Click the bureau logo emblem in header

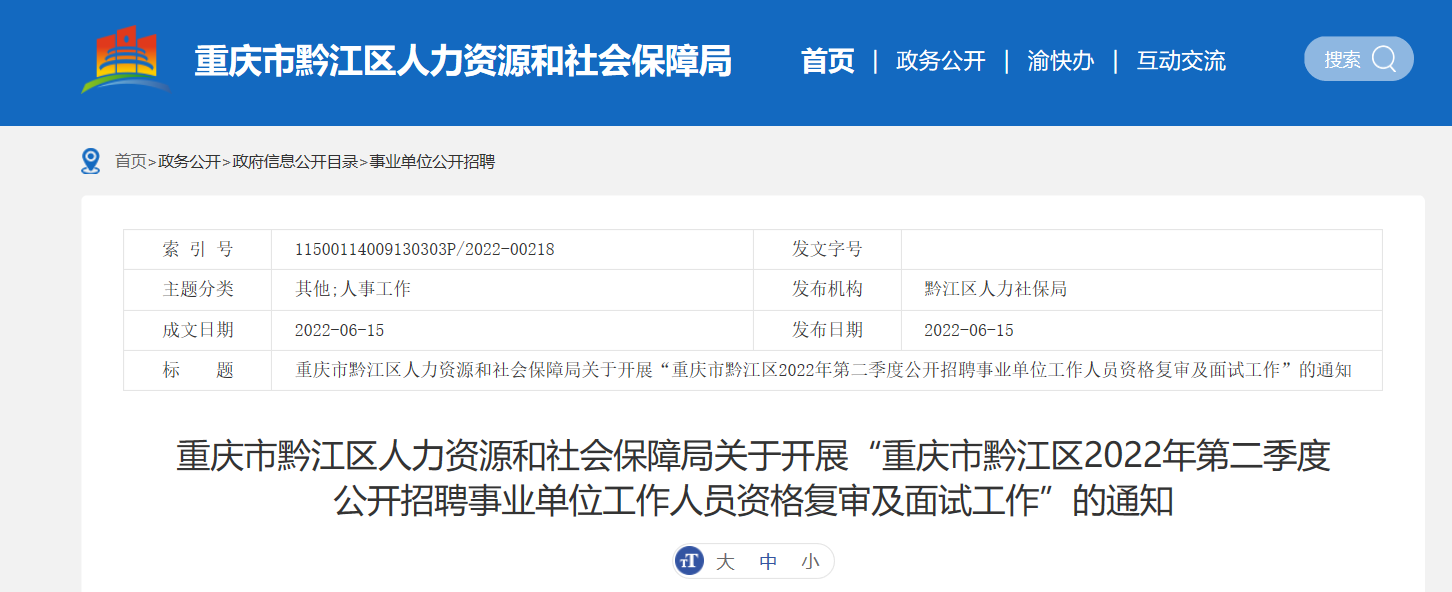125,60
